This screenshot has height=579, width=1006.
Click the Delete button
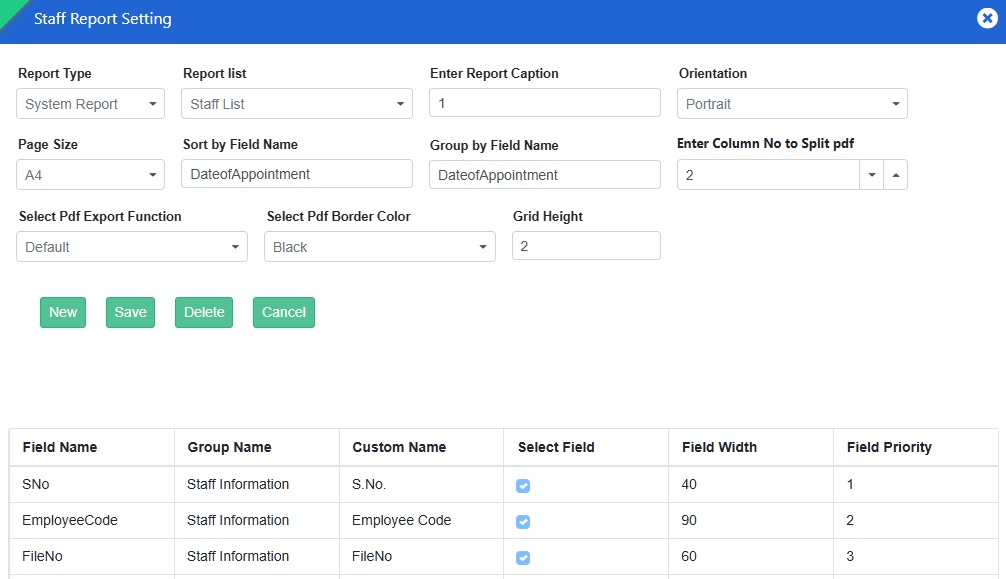[204, 312]
